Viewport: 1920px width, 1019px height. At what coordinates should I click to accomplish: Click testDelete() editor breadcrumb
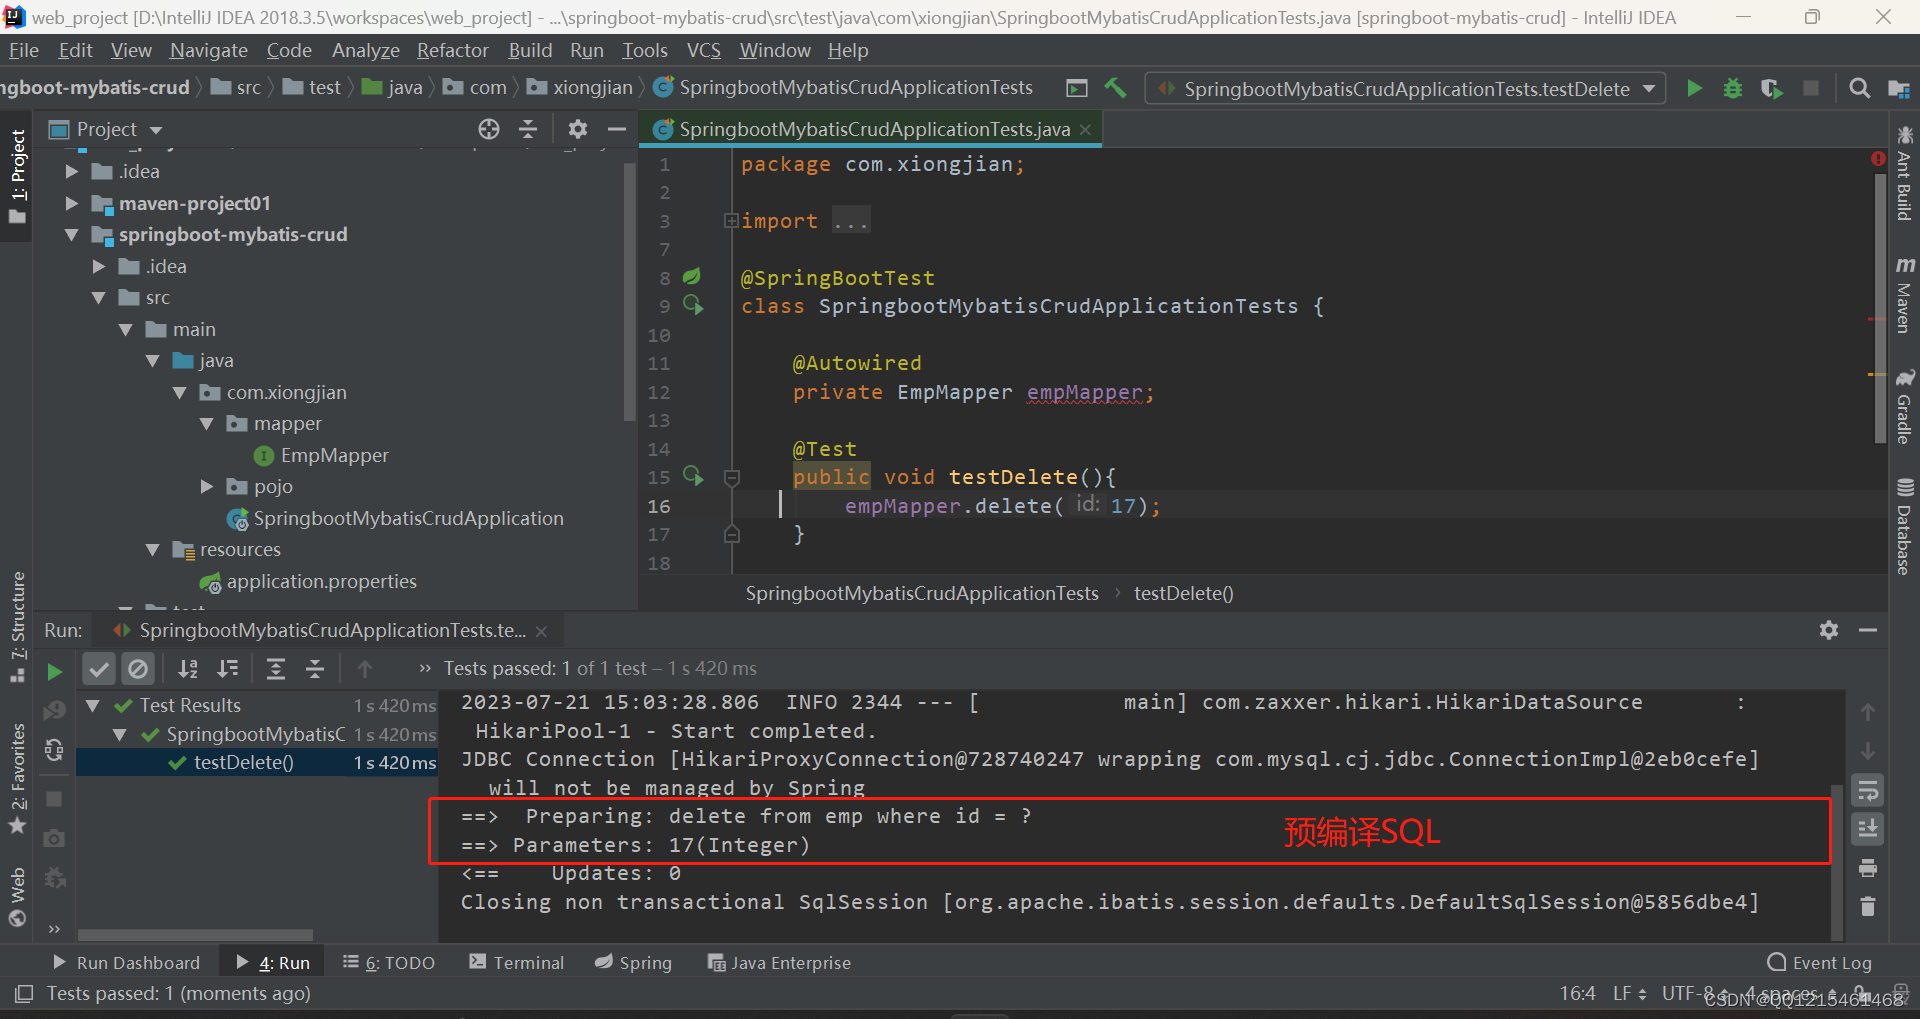[1183, 593]
